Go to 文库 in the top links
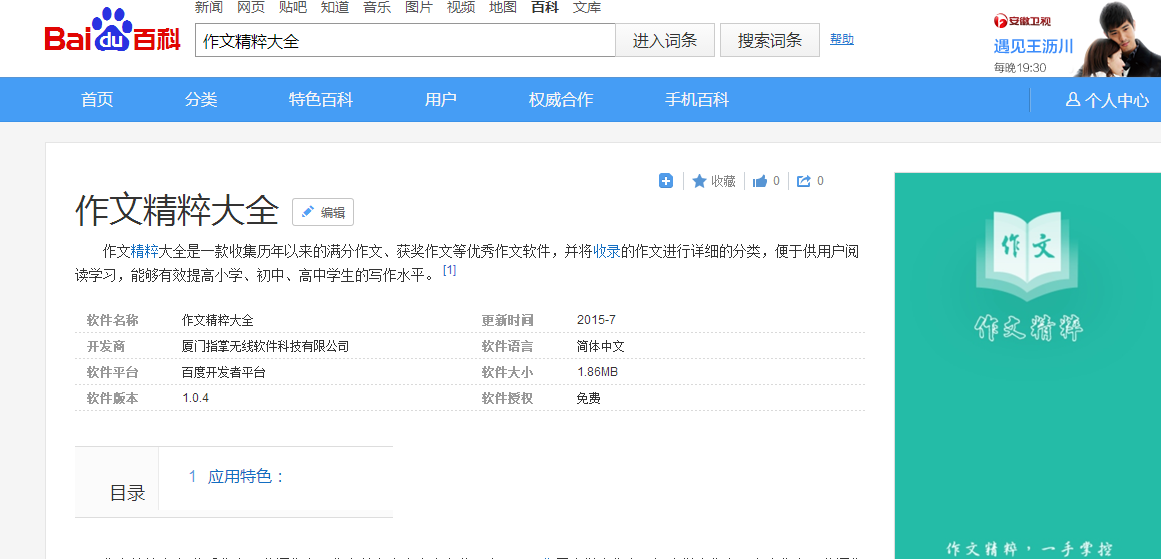This screenshot has height=559, width=1161. (x=587, y=7)
